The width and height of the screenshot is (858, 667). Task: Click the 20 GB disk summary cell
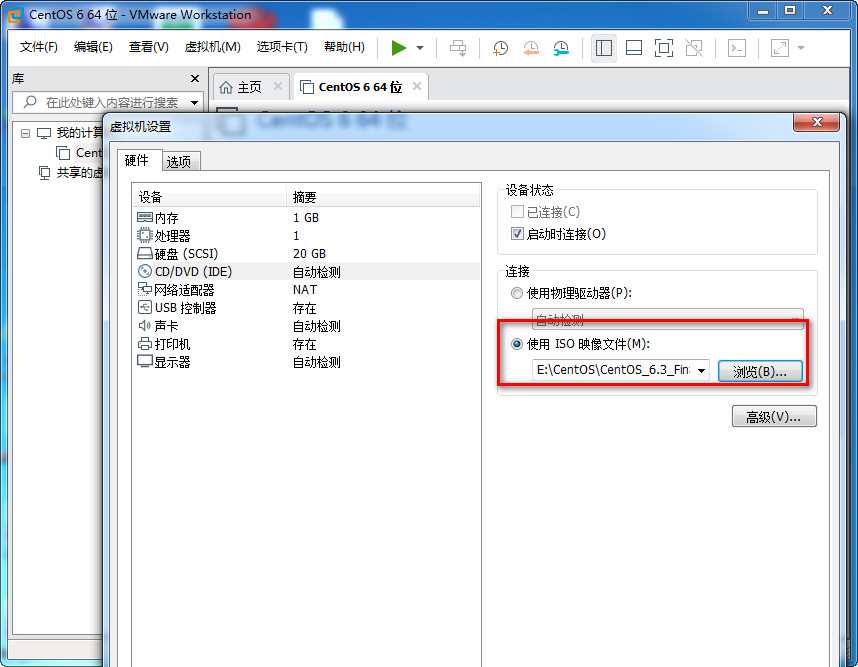(309, 254)
